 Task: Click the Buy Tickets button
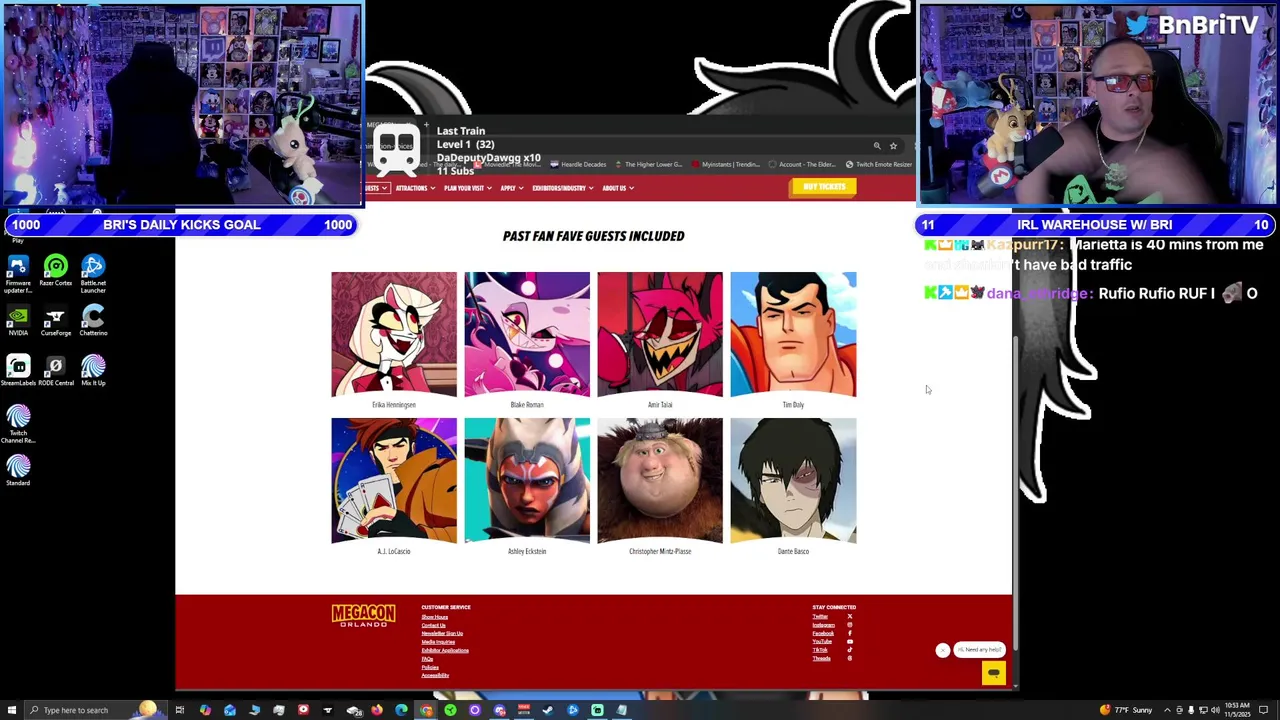(824, 187)
